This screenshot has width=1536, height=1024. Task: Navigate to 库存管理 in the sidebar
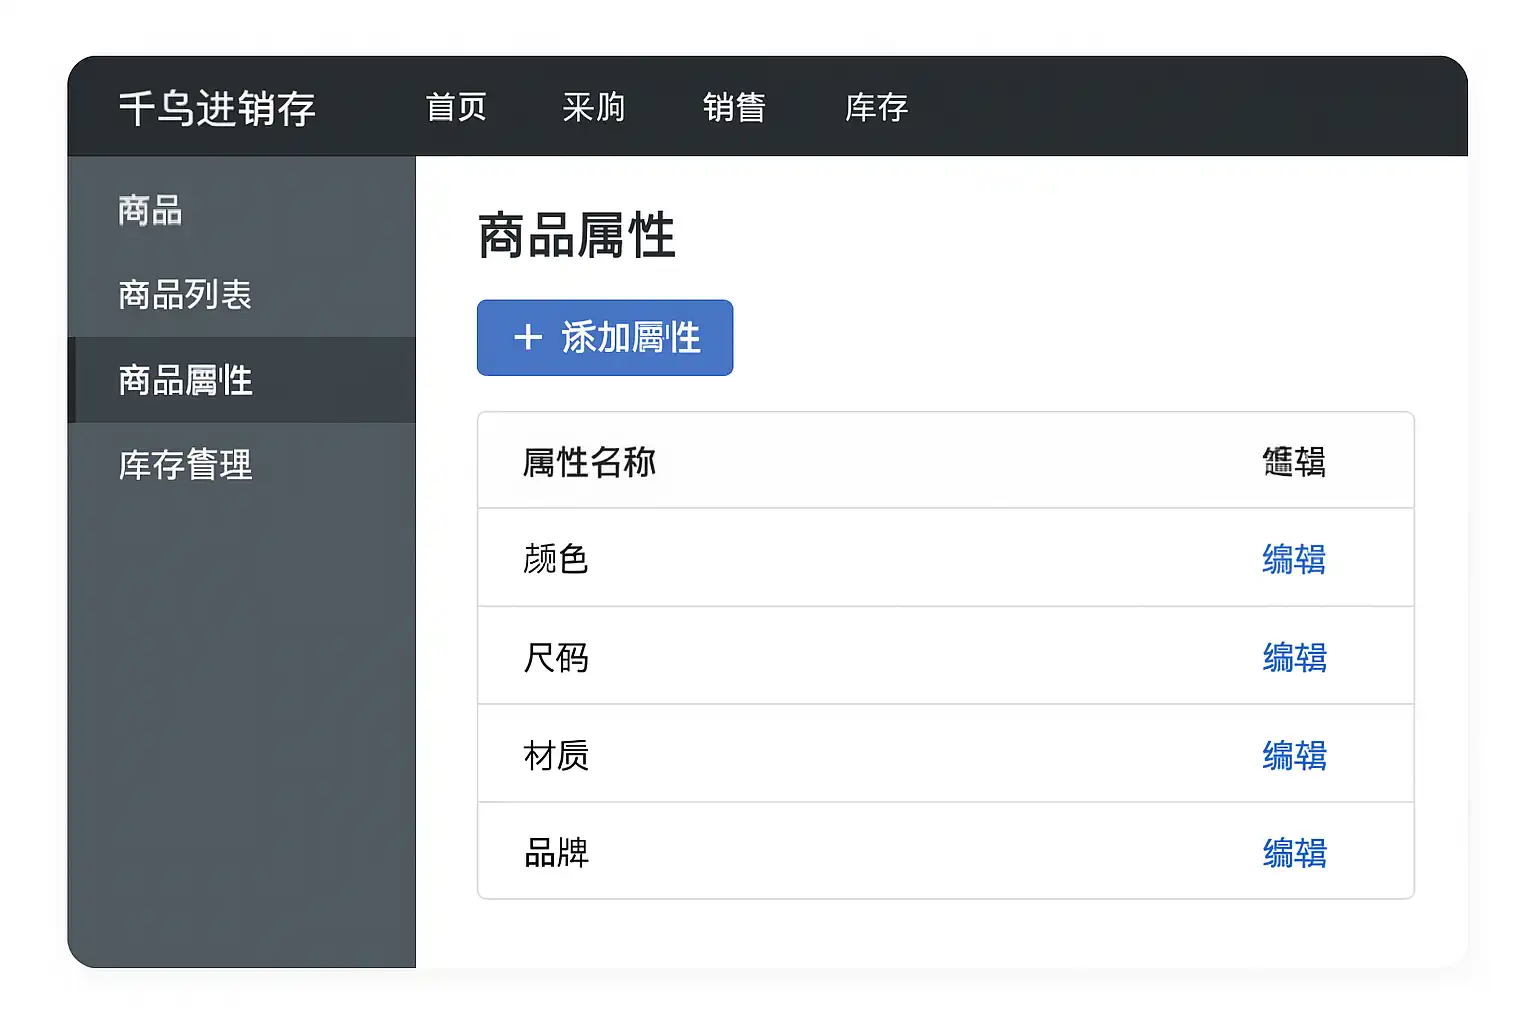[185, 465]
